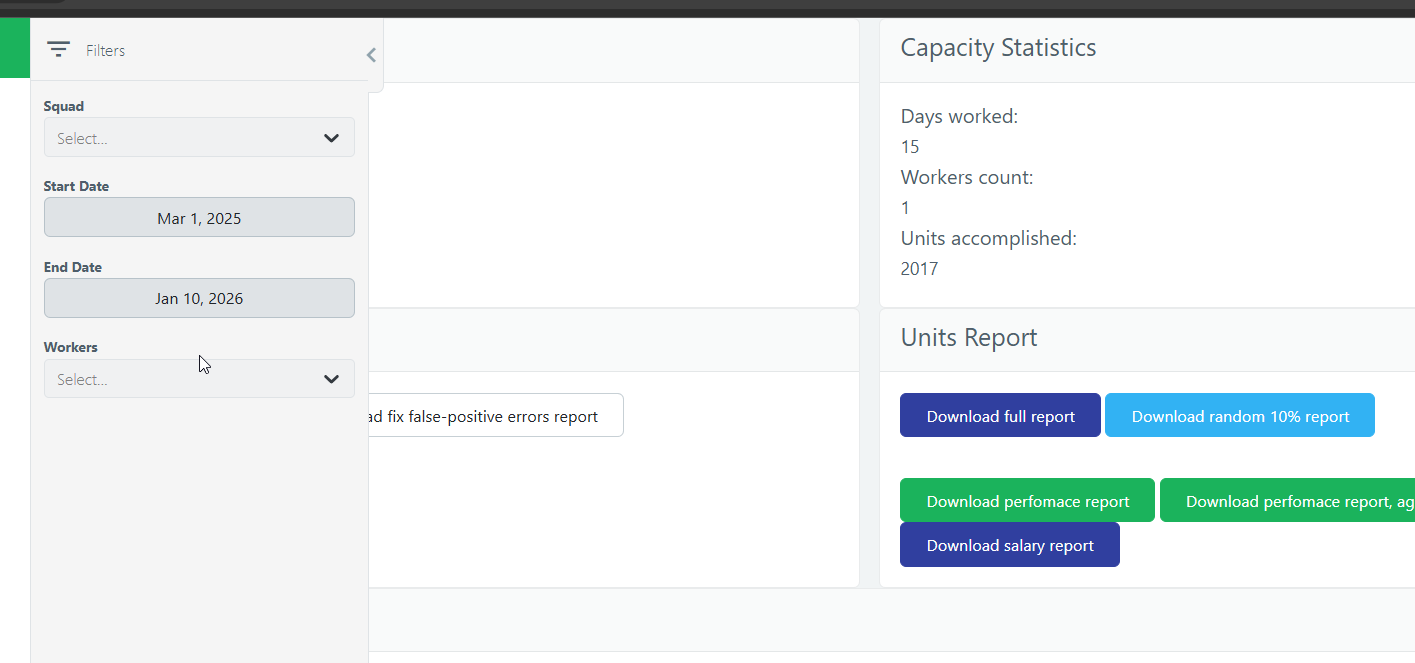Image resolution: width=1415 pixels, height=663 pixels.
Task: Open the Start Date picker
Action: 199,218
